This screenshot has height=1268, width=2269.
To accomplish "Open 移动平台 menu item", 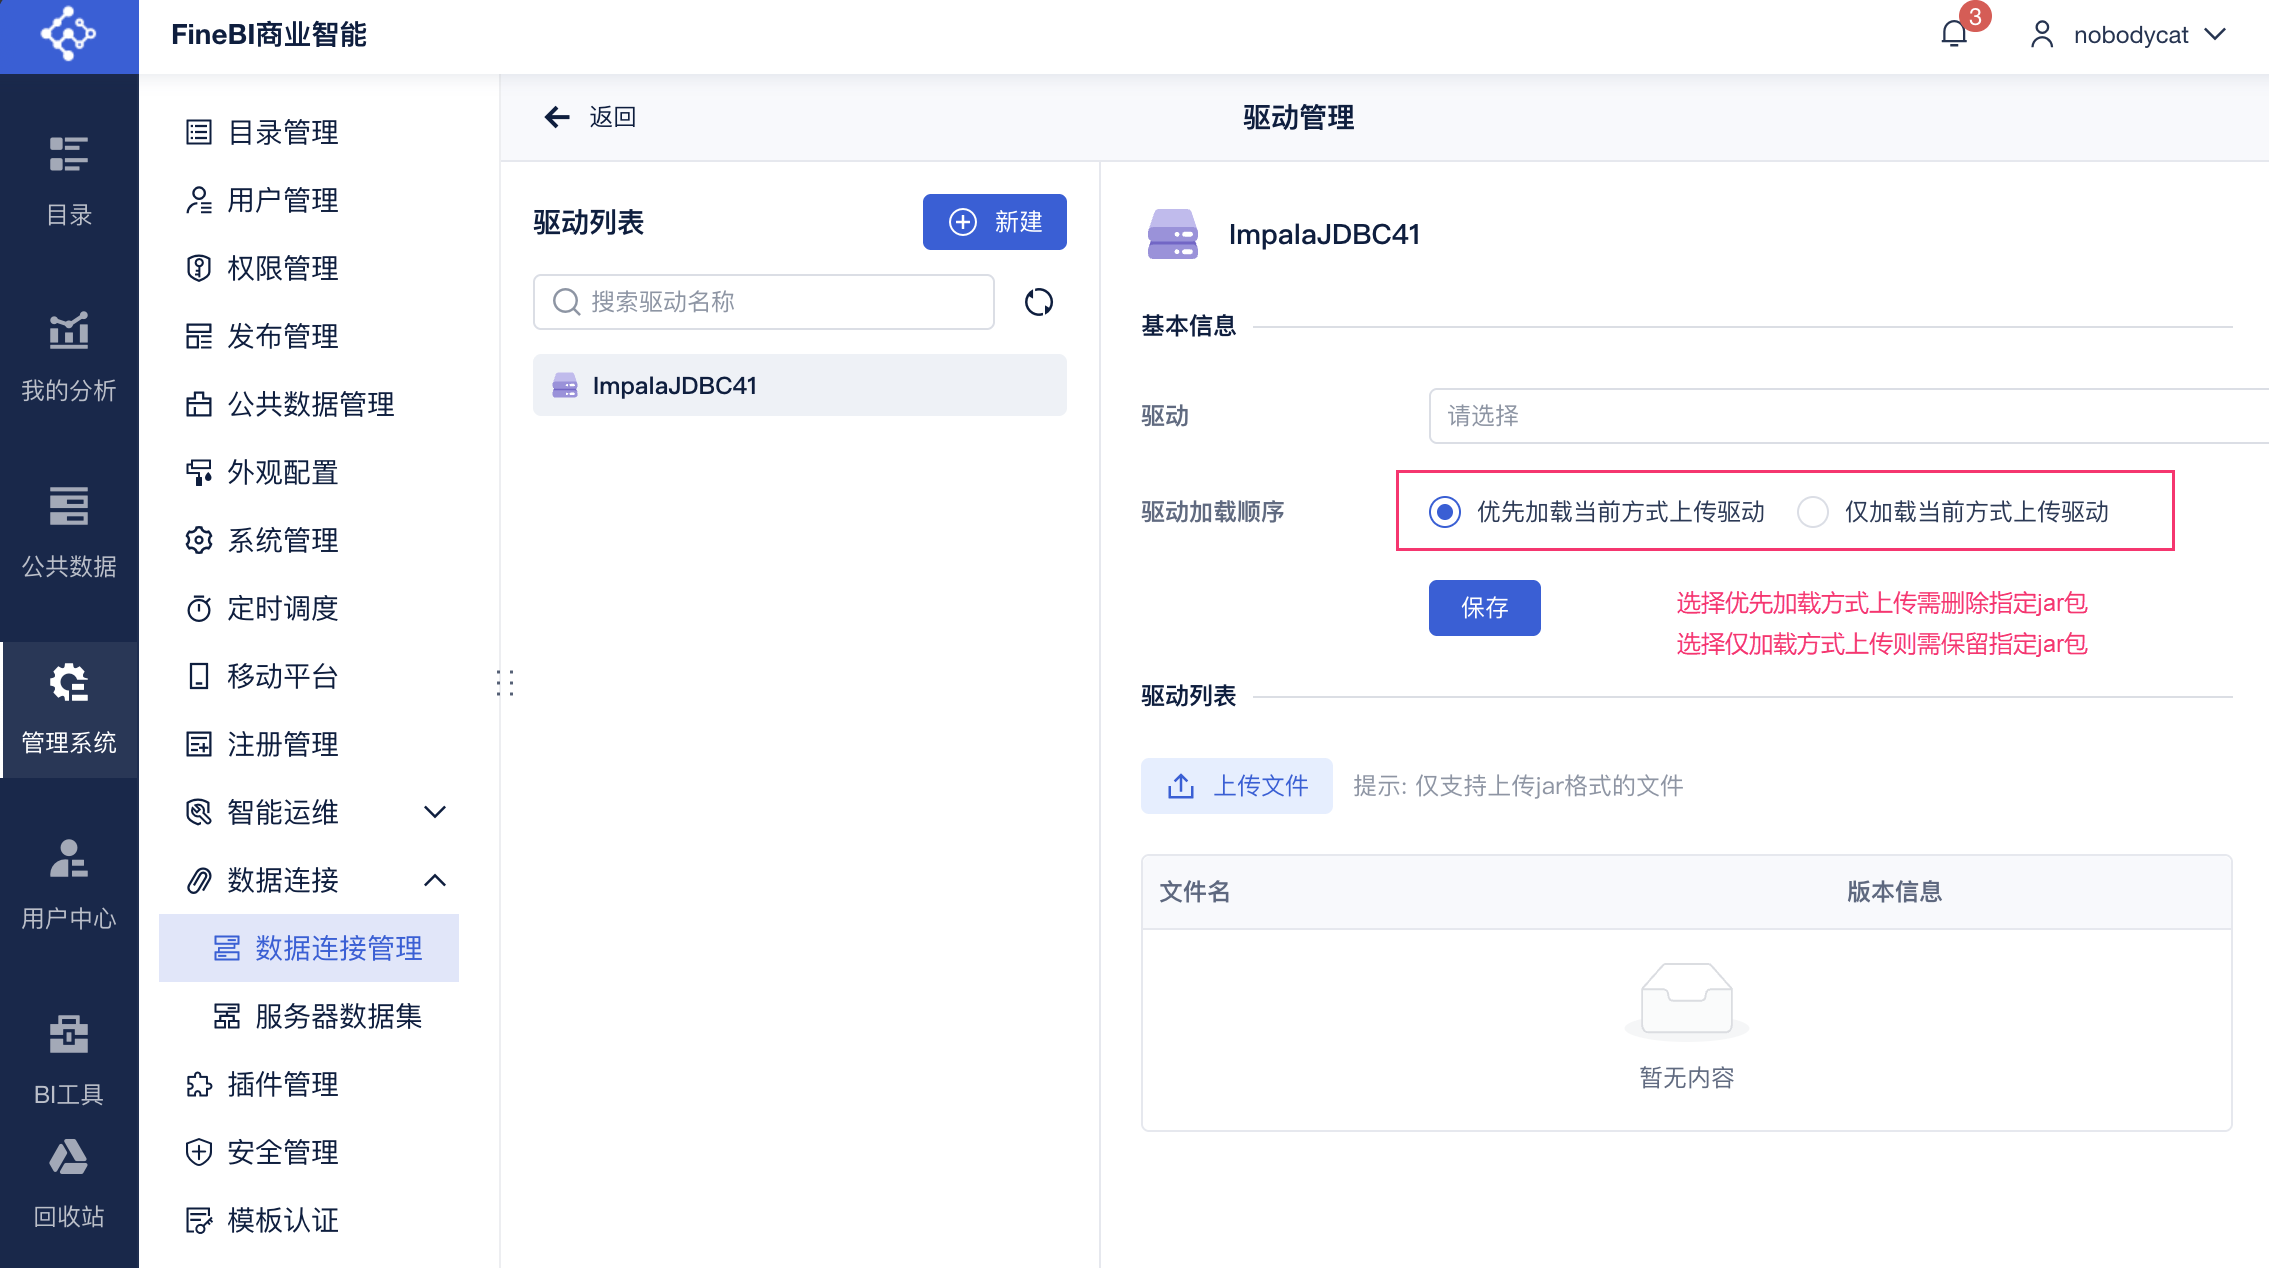I will pos(309,676).
